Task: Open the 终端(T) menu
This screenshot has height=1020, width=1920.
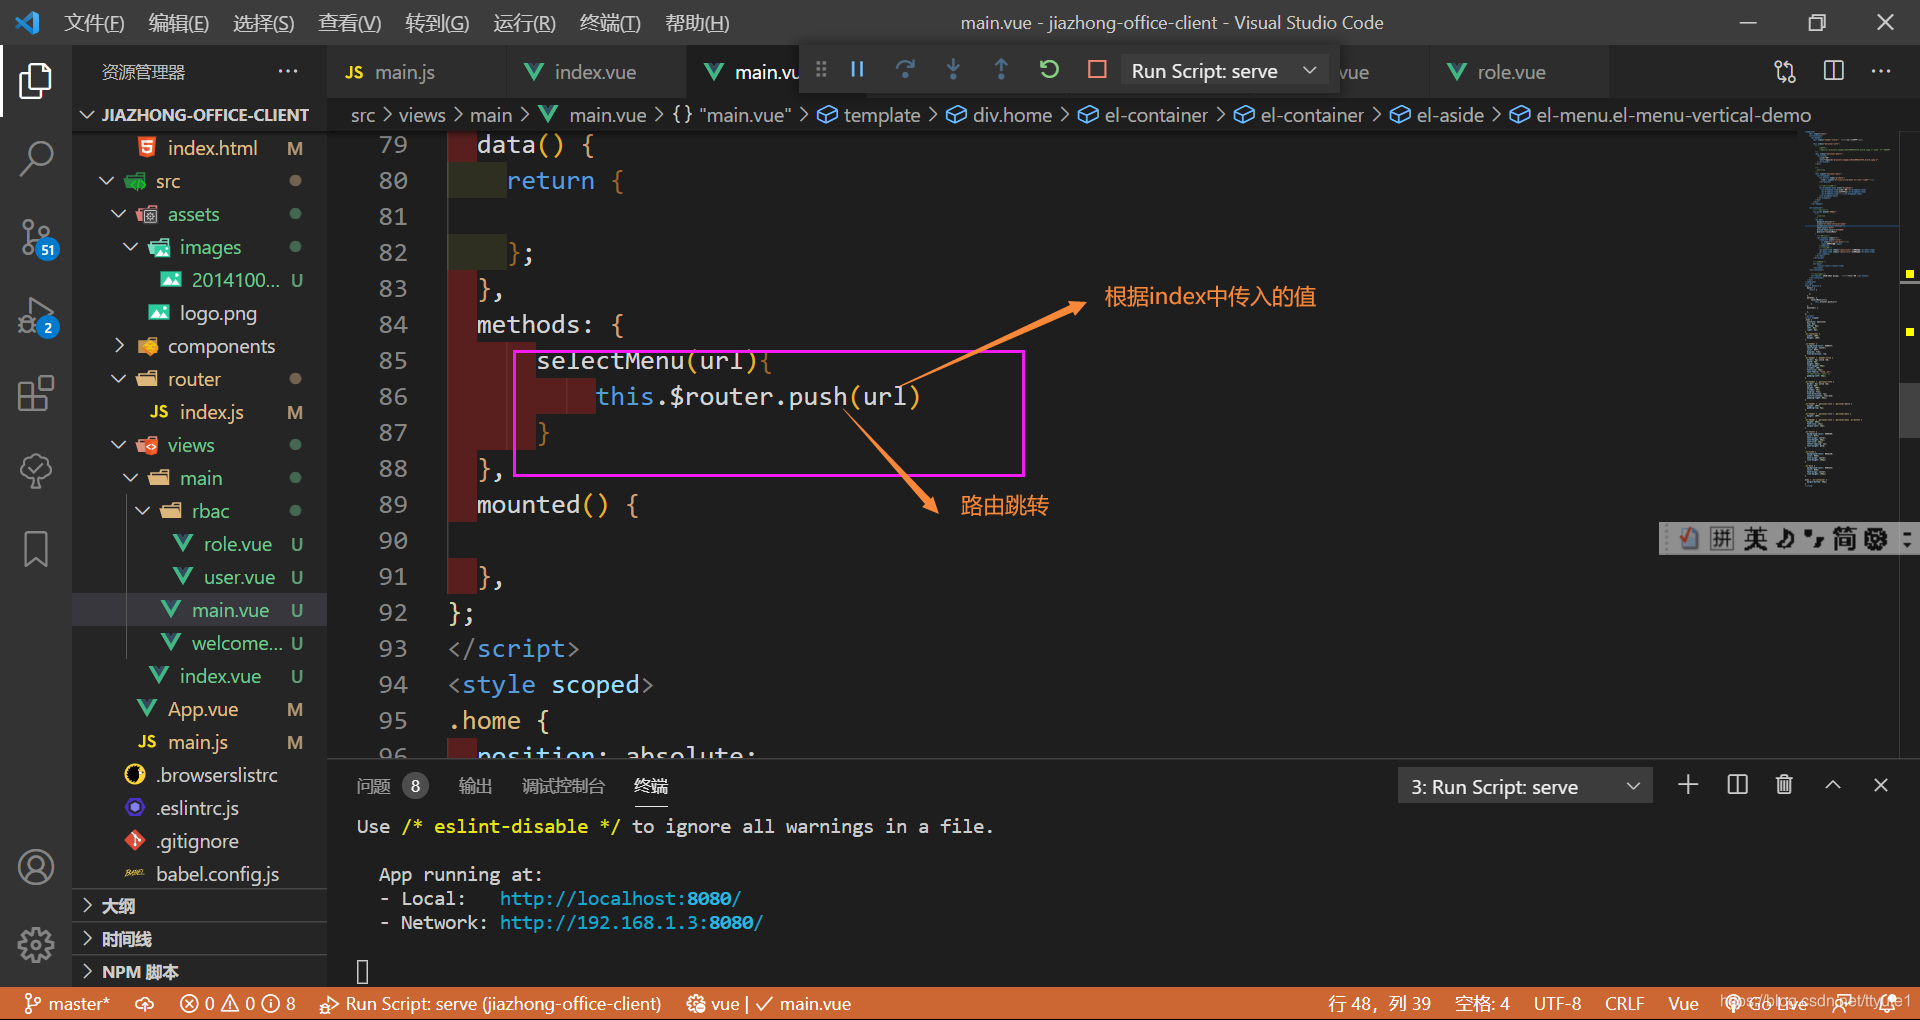Action: click(x=609, y=22)
